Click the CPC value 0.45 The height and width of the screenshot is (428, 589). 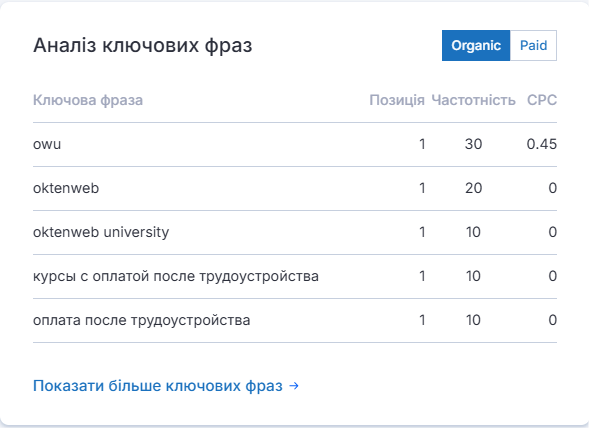[542, 144]
